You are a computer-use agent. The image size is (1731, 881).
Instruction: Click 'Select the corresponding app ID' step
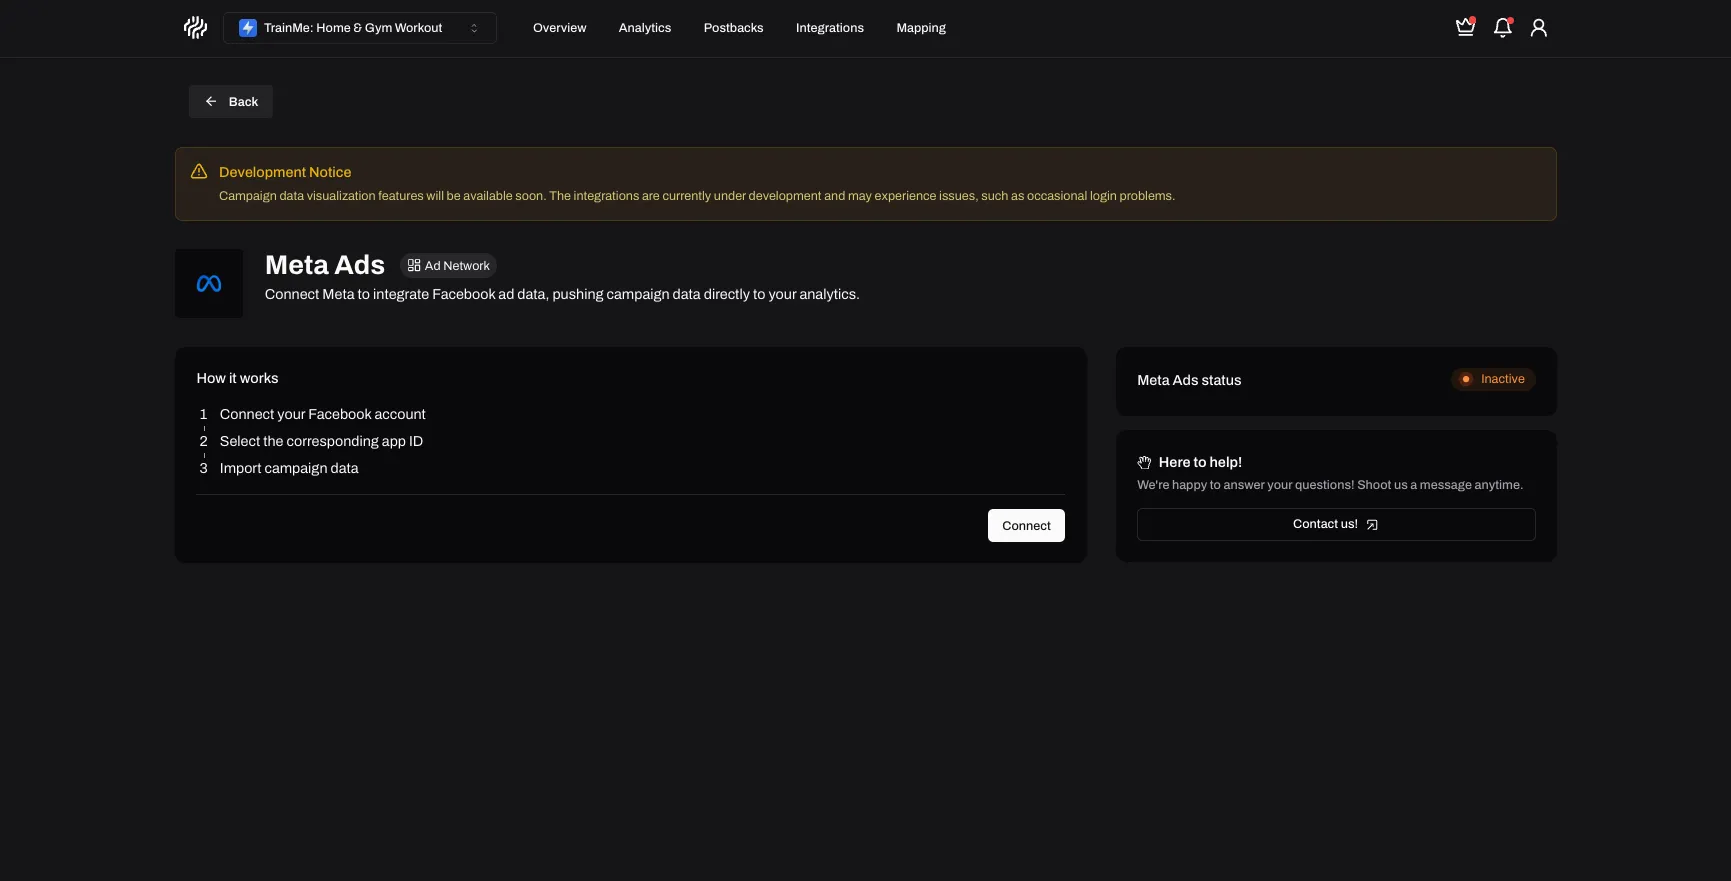click(321, 441)
